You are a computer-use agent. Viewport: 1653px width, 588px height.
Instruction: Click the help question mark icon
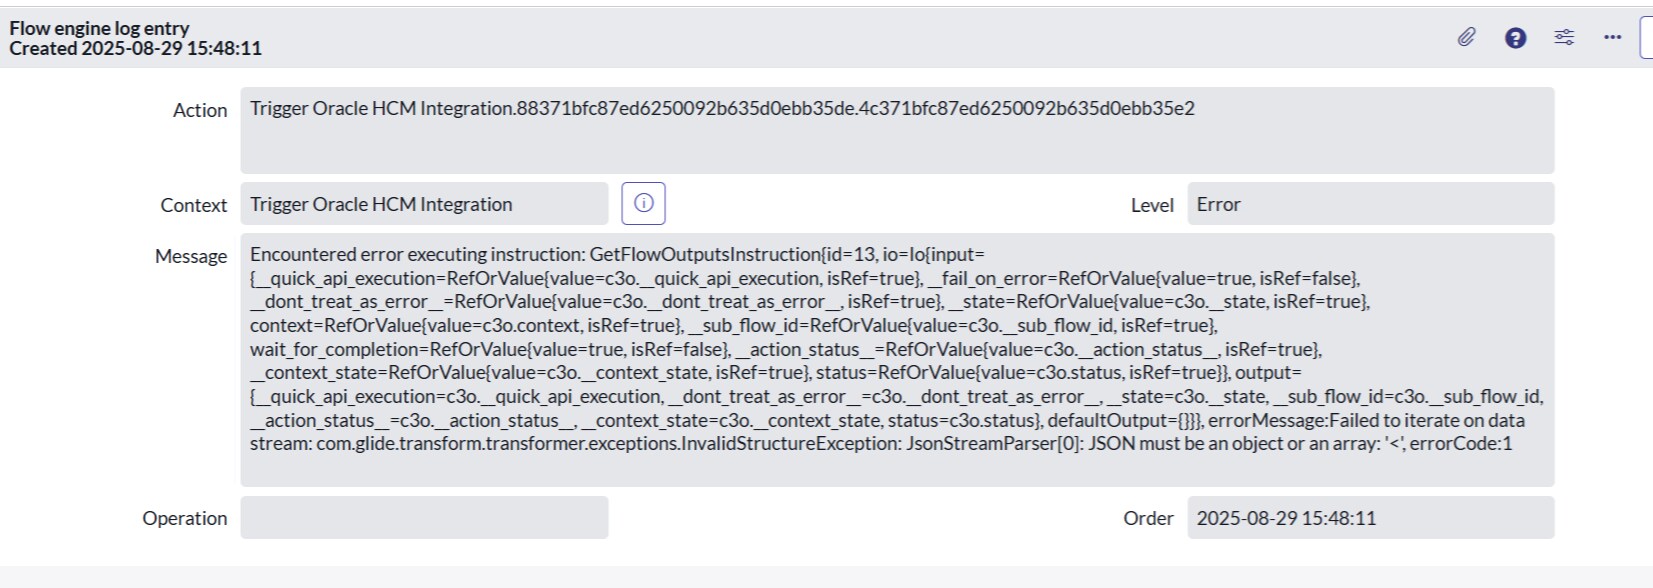pyautogui.click(x=1515, y=38)
